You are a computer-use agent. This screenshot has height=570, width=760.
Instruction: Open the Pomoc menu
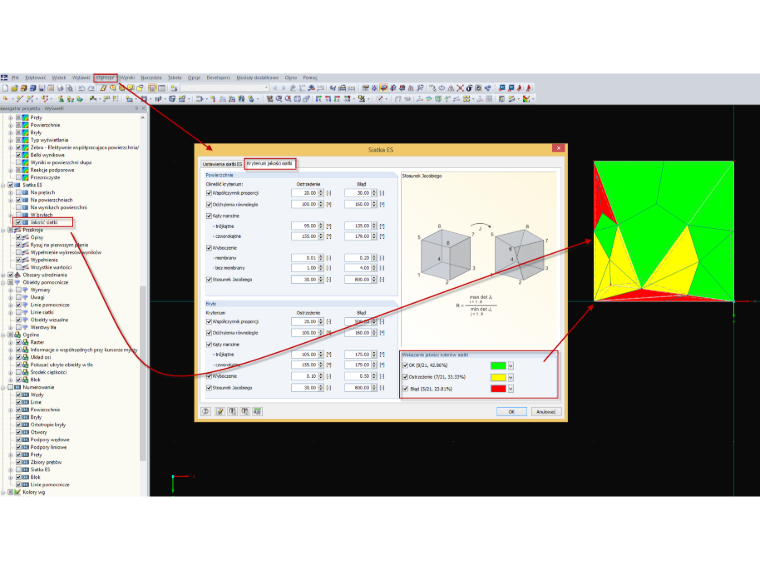[x=310, y=78]
